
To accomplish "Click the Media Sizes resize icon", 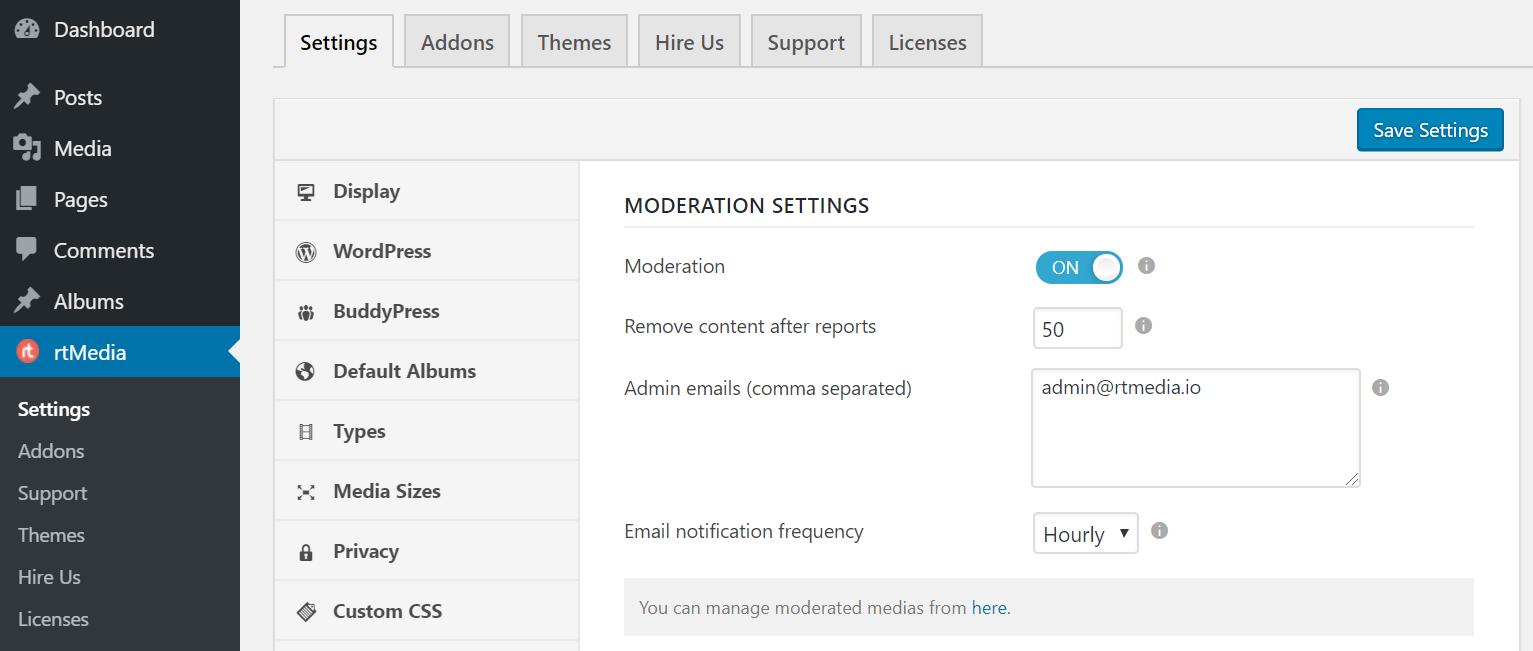I will (306, 490).
